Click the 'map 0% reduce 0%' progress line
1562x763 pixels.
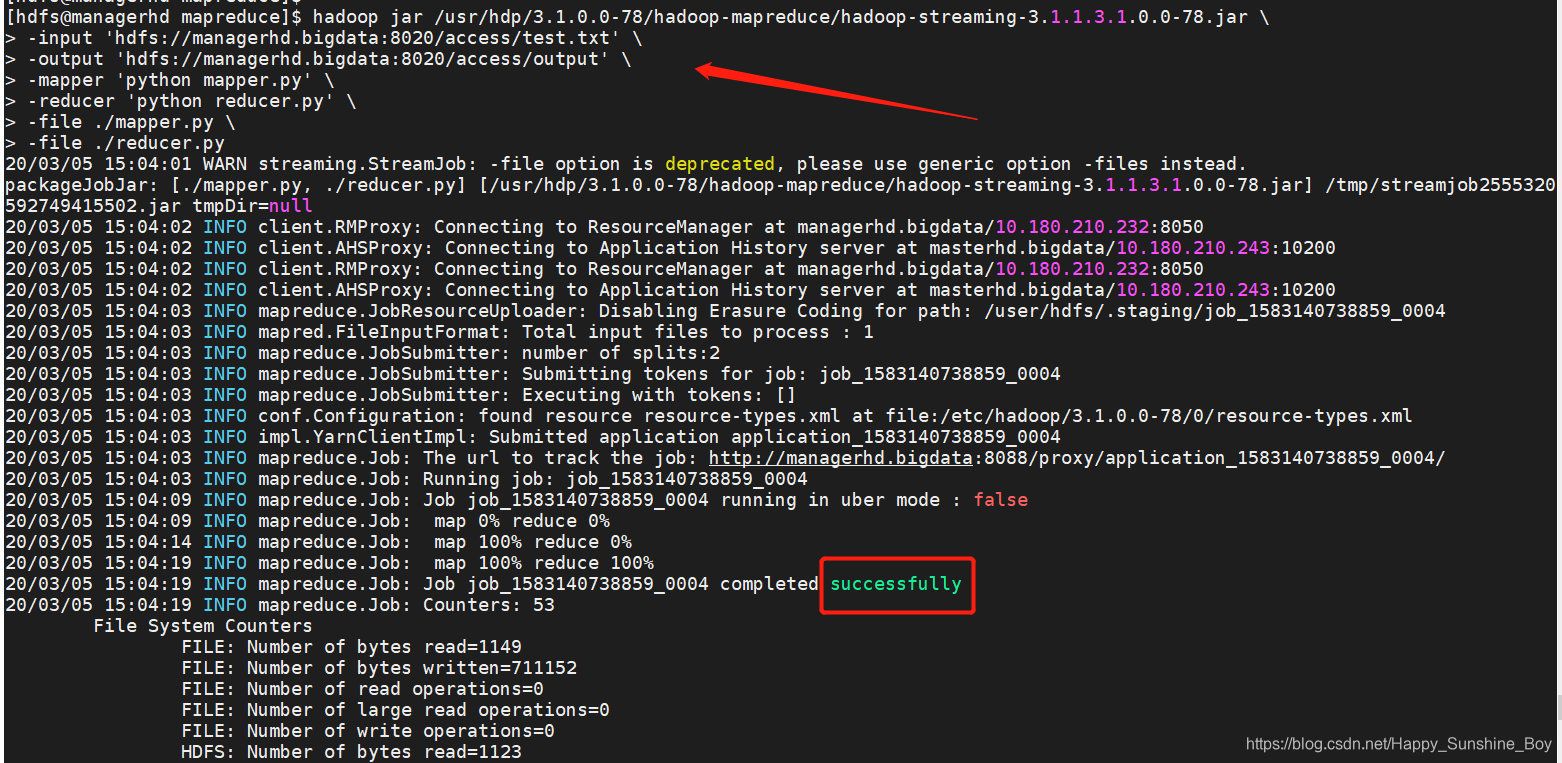coord(522,521)
